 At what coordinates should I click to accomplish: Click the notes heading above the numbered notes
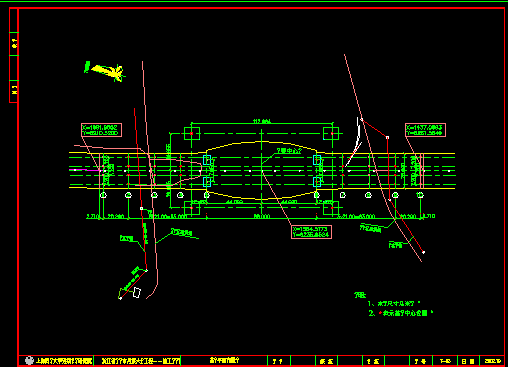pos(360,295)
